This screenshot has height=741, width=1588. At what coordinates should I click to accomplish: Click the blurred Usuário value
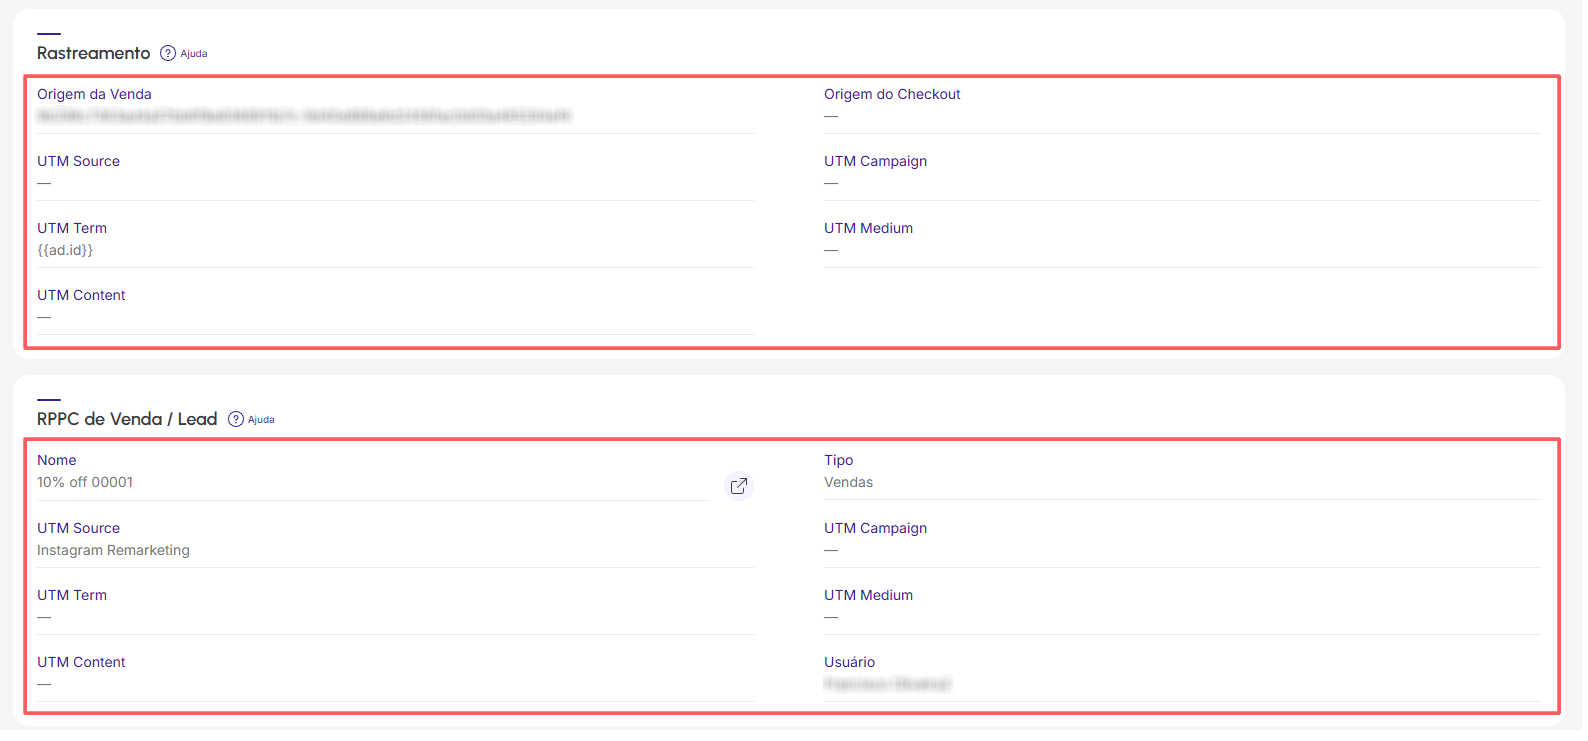tap(887, 684)
